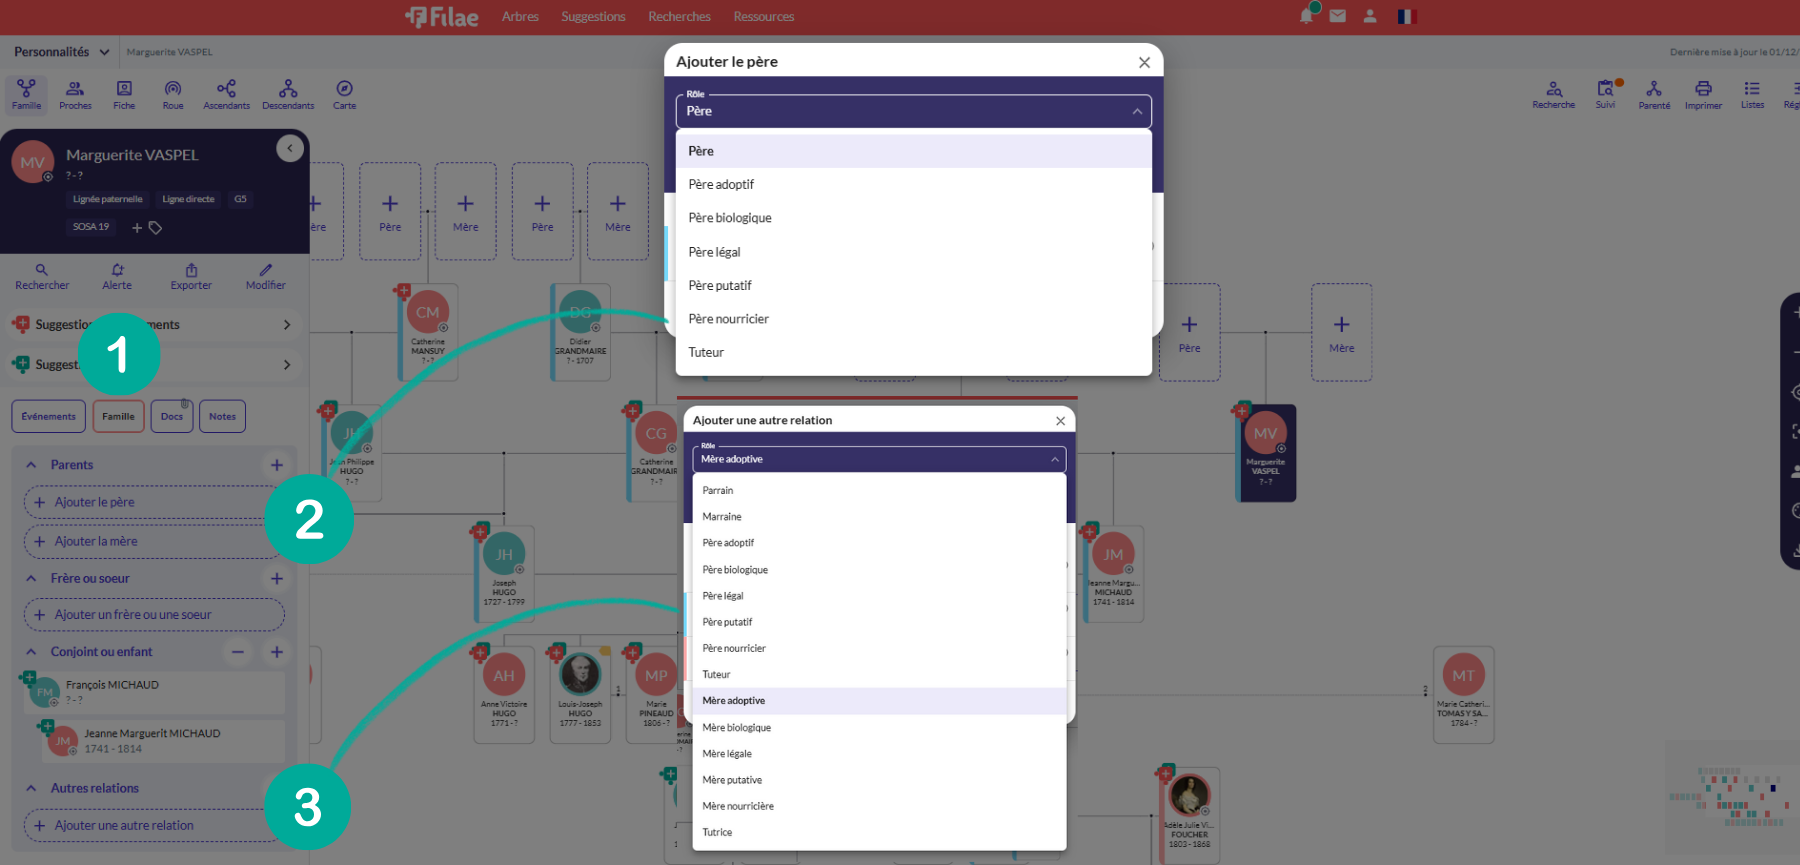Select Père adoptif in the role list
The image size is (1800, 865).
[x=722, y=185]
